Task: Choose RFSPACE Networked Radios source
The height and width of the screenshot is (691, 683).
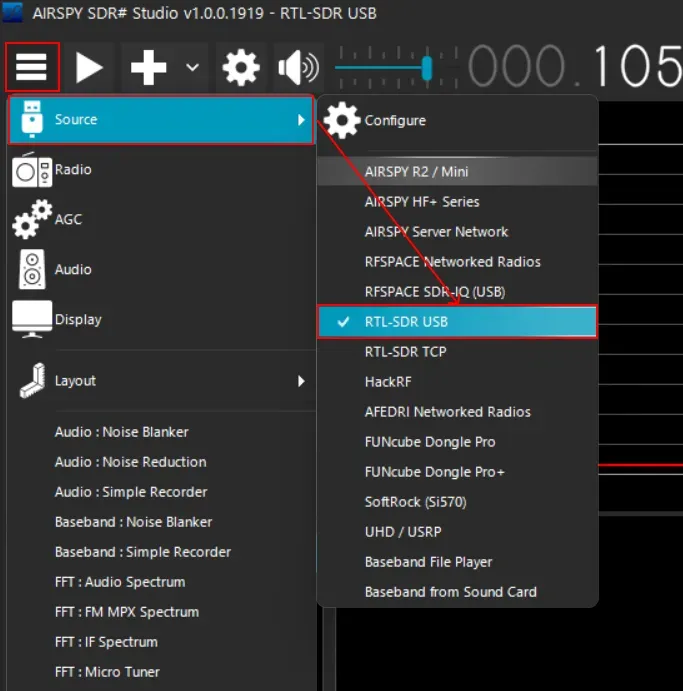Action: pyautogui.click(x=457, y=261)
